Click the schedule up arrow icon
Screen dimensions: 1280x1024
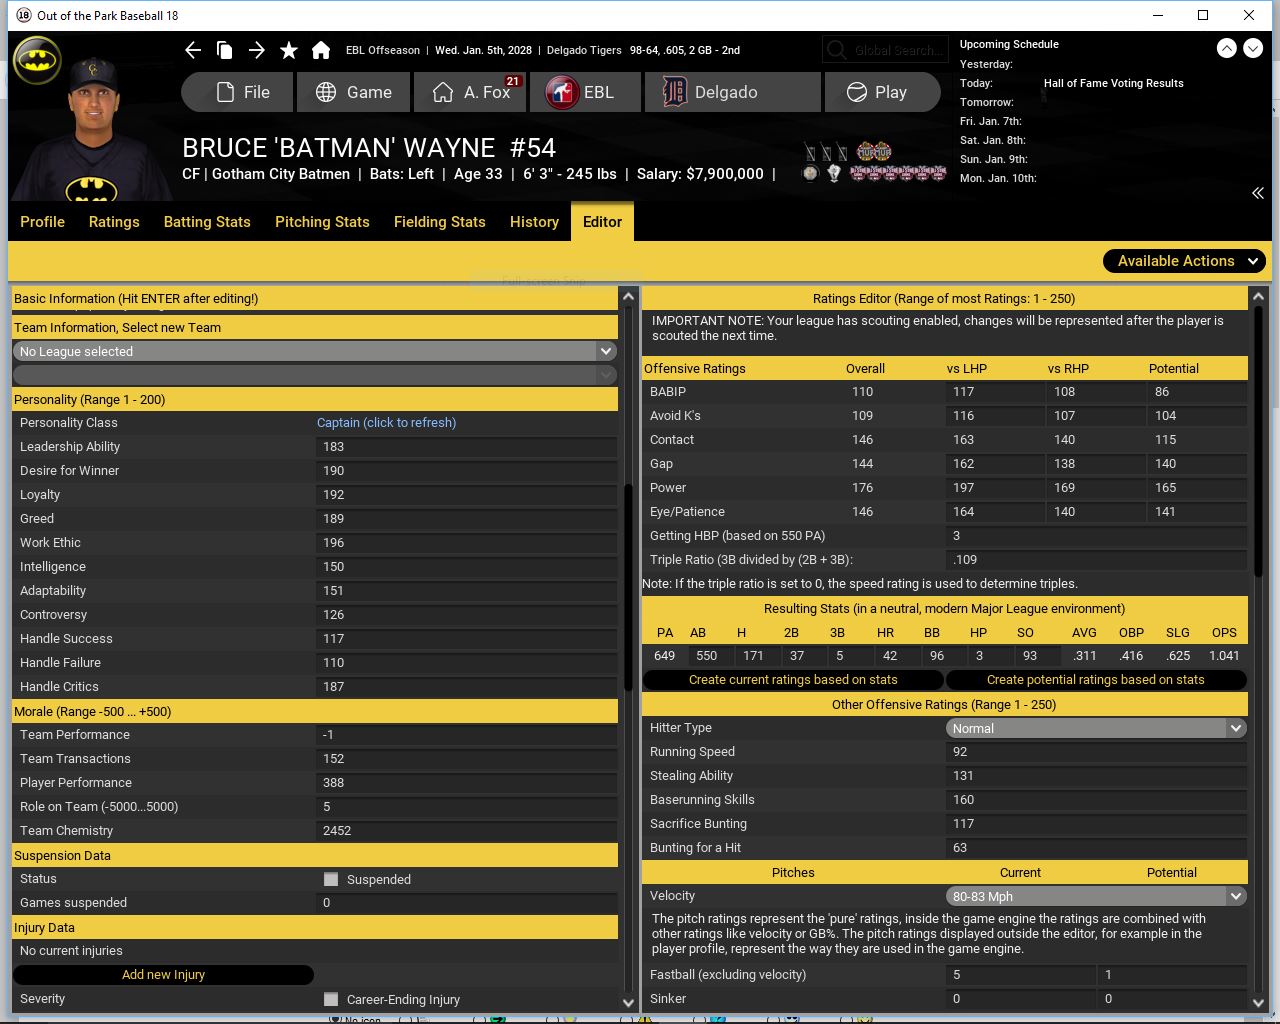pos(1226,48)
